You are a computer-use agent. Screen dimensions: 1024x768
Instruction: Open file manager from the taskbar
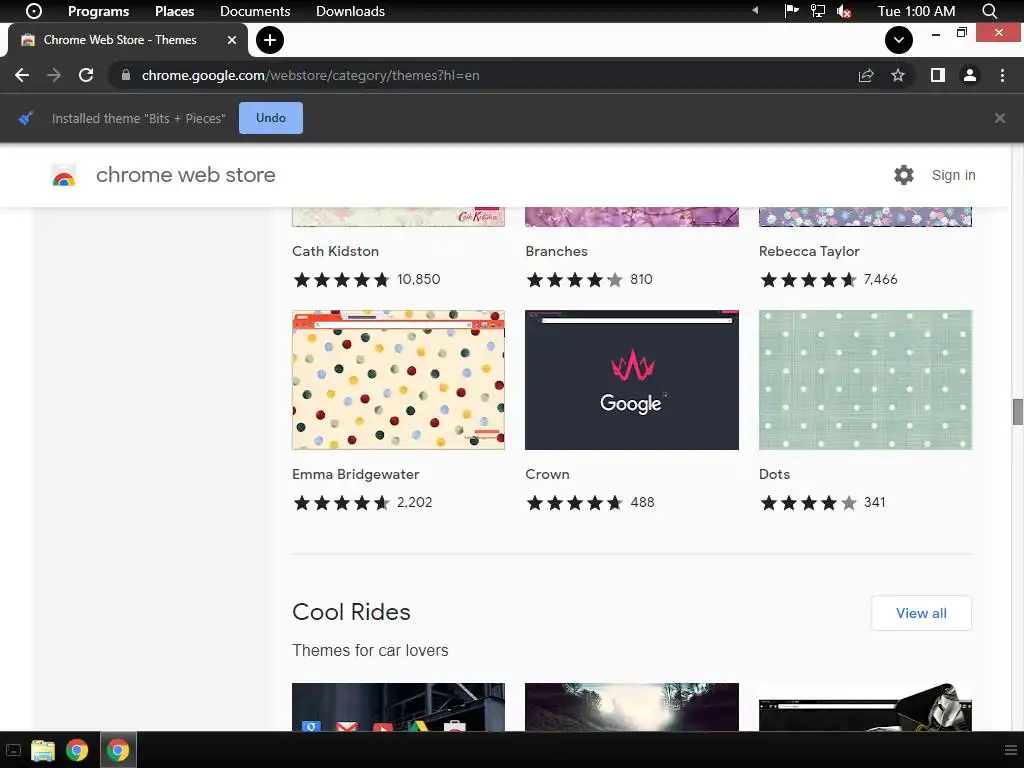click(x=43, y=750)
